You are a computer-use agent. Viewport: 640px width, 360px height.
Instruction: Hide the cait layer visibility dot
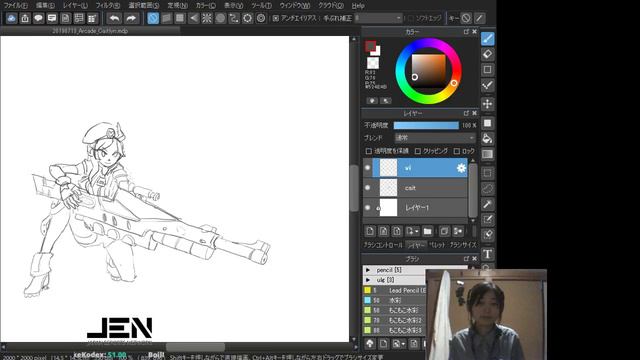click(x=367, y=188)
